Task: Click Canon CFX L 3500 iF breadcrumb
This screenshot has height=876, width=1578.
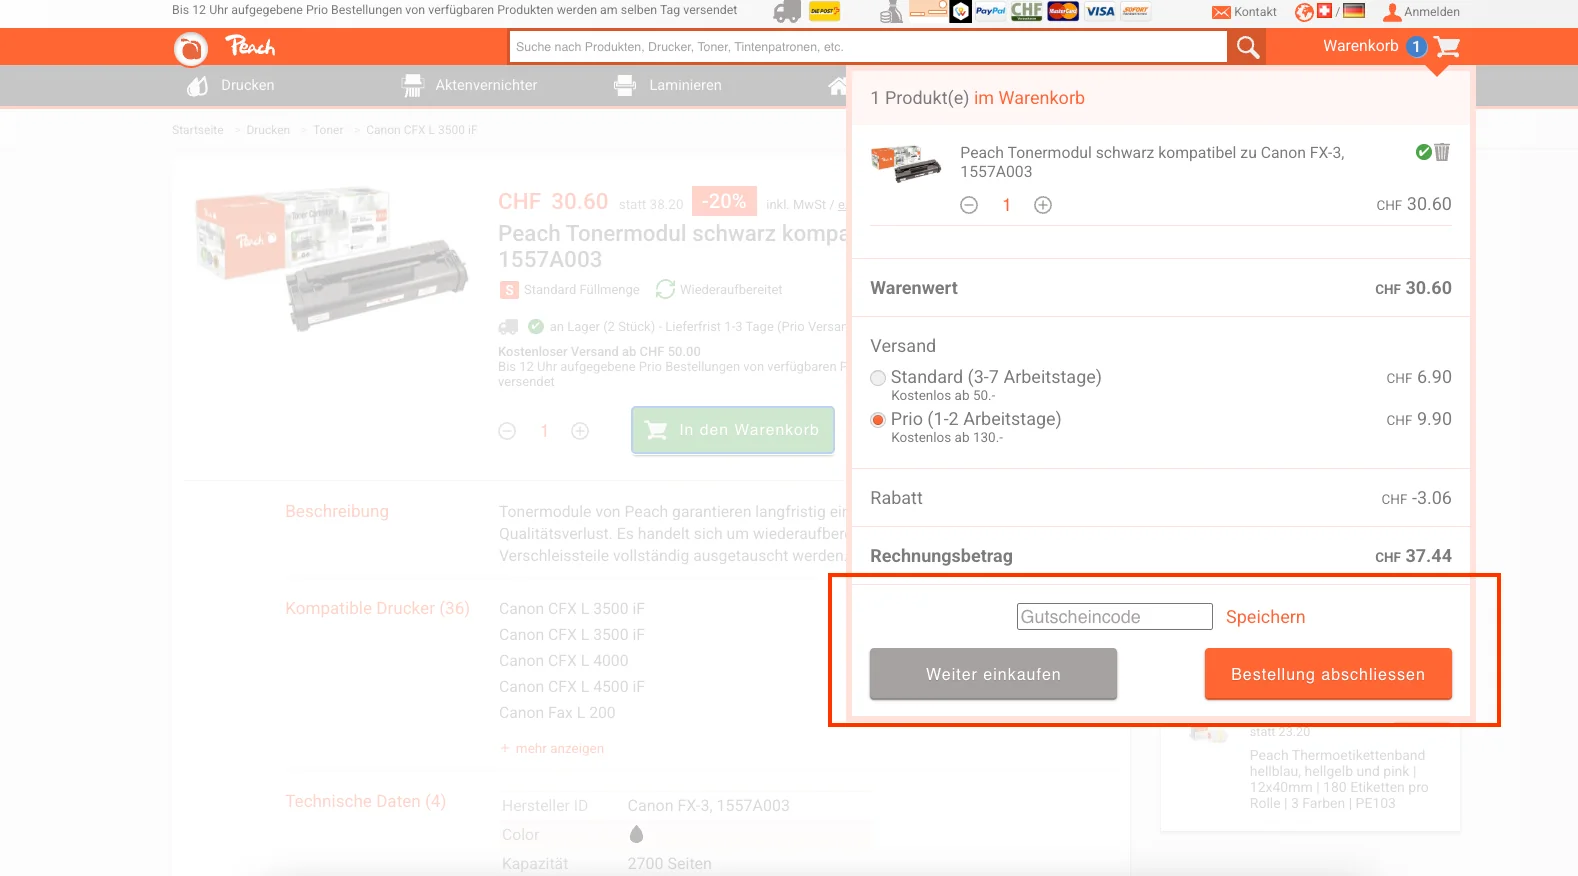Action: coord(421,130)
